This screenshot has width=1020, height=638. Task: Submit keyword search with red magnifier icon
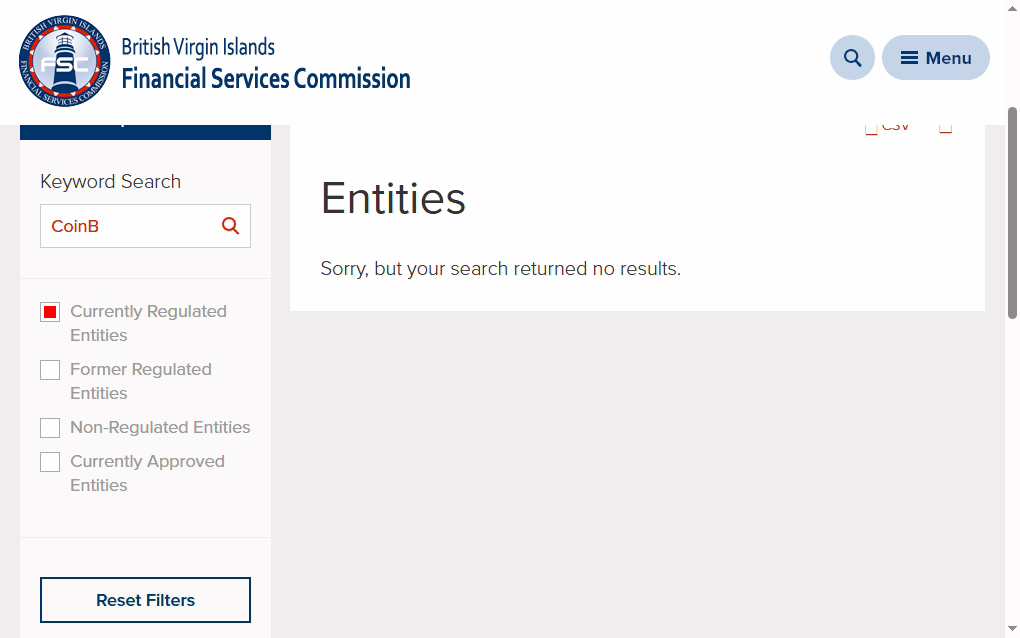[x=230, y=226]
